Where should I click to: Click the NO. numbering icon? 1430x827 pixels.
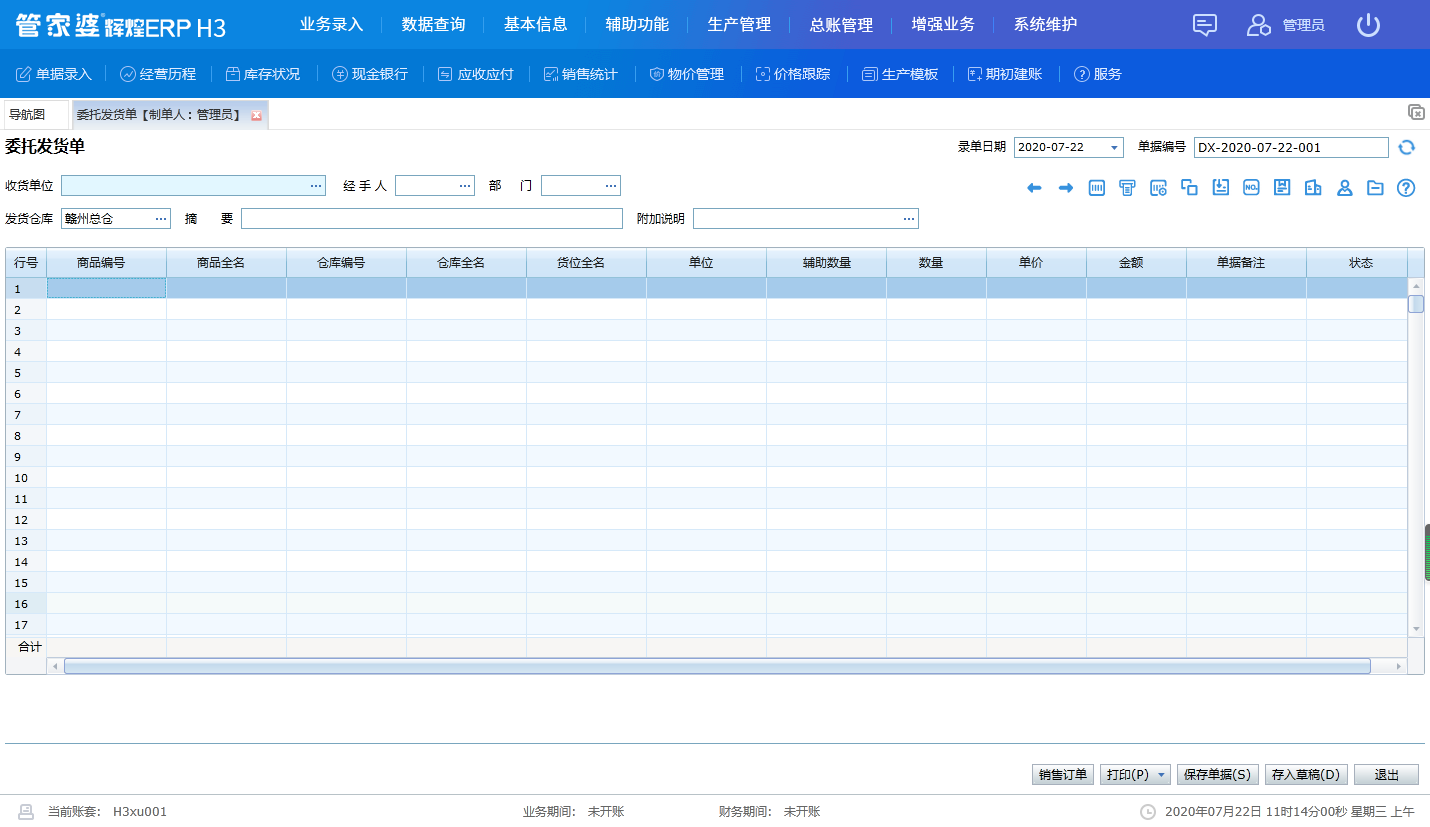(1251, 188)
